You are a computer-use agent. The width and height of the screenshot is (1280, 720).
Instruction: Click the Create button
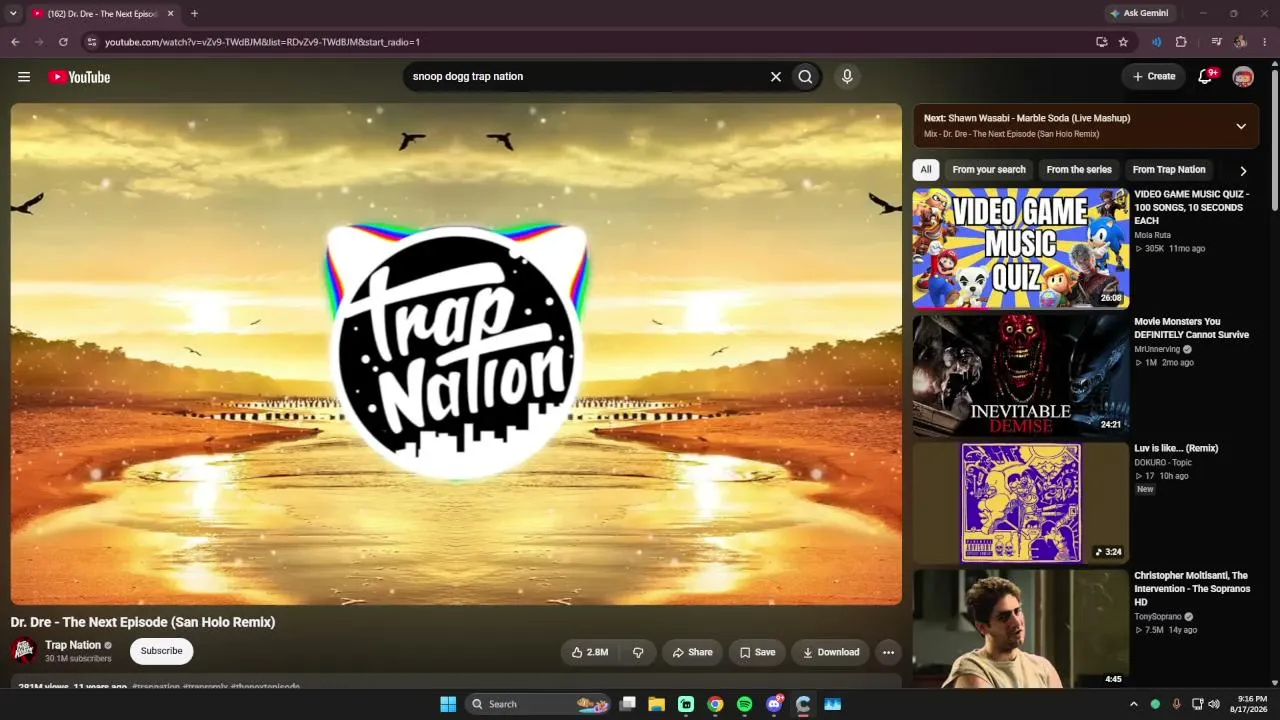pos(1153,76)
